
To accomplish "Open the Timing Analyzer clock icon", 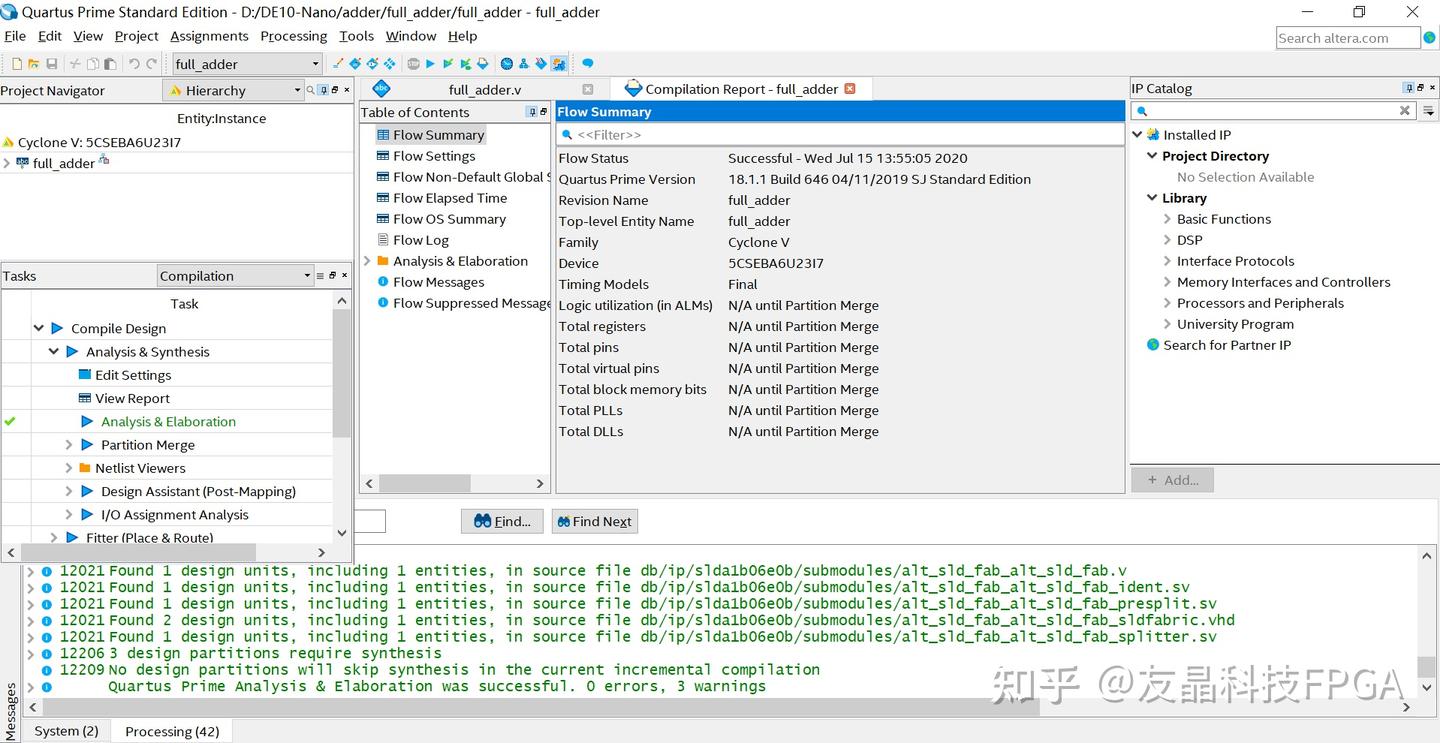I will 506,63.
